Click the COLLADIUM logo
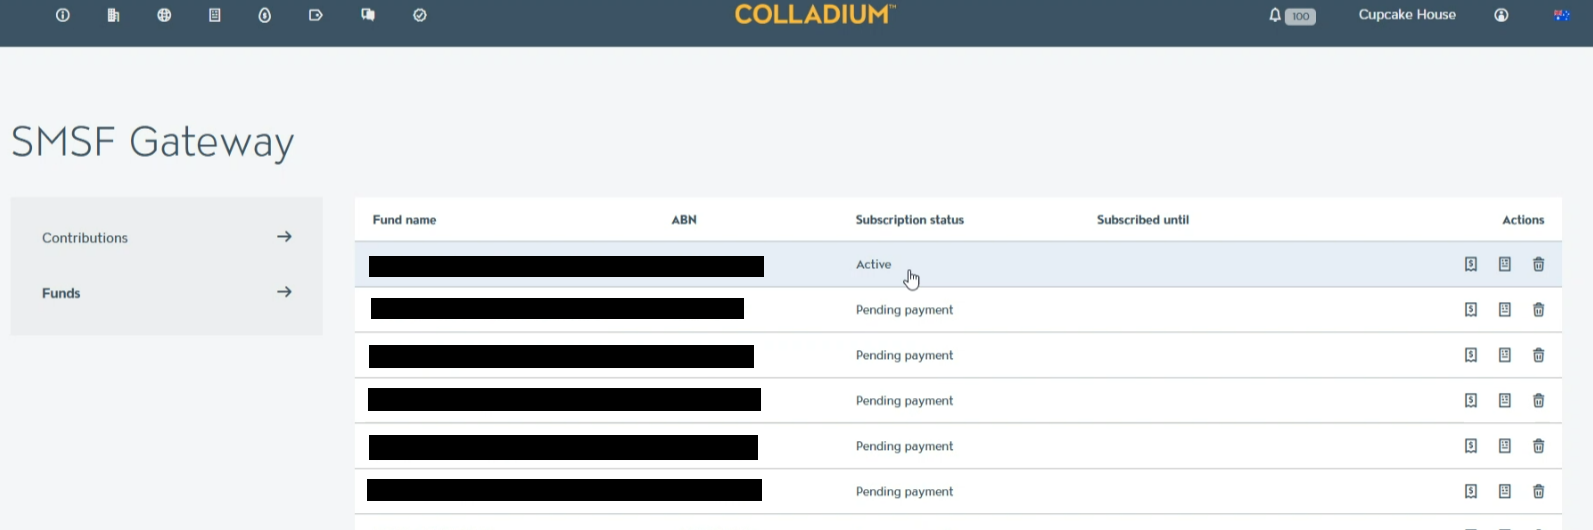Screen dimensions: 1593x530 pos(815,14)
